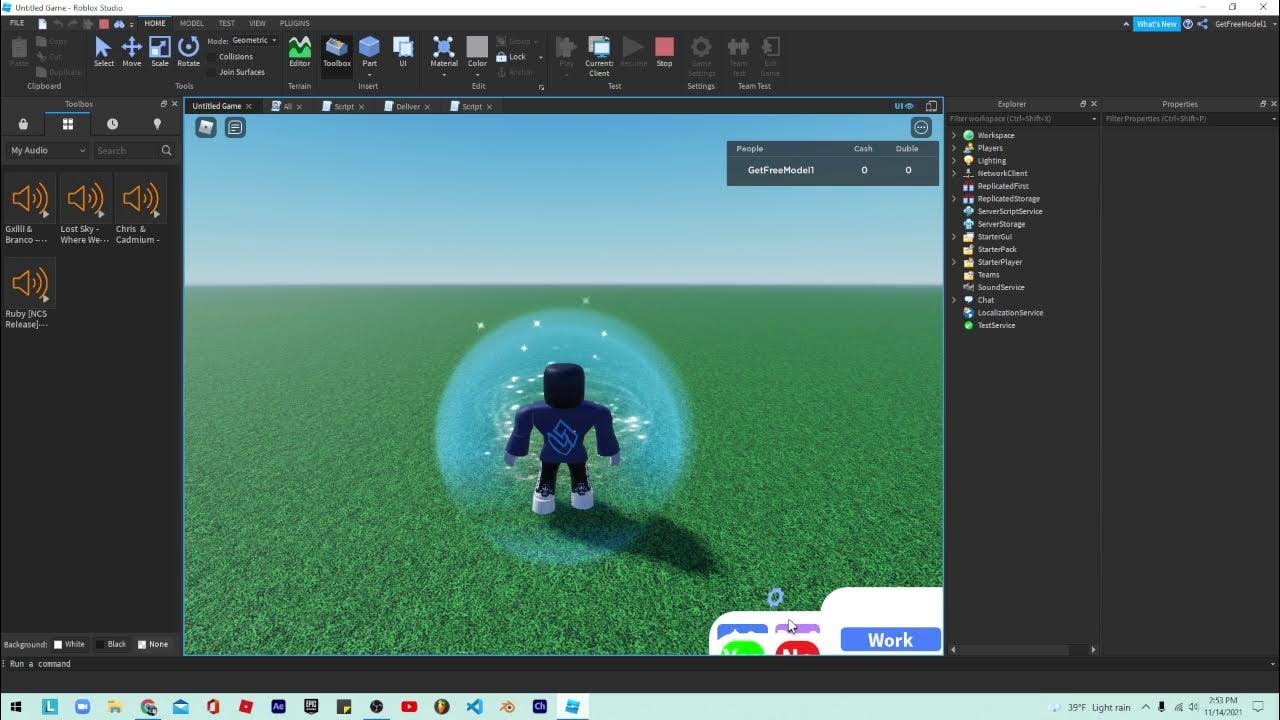This screenshot has width=1280, height=720.
Task: Expand the ReplicatedStorage node
Action: point(954,198)
